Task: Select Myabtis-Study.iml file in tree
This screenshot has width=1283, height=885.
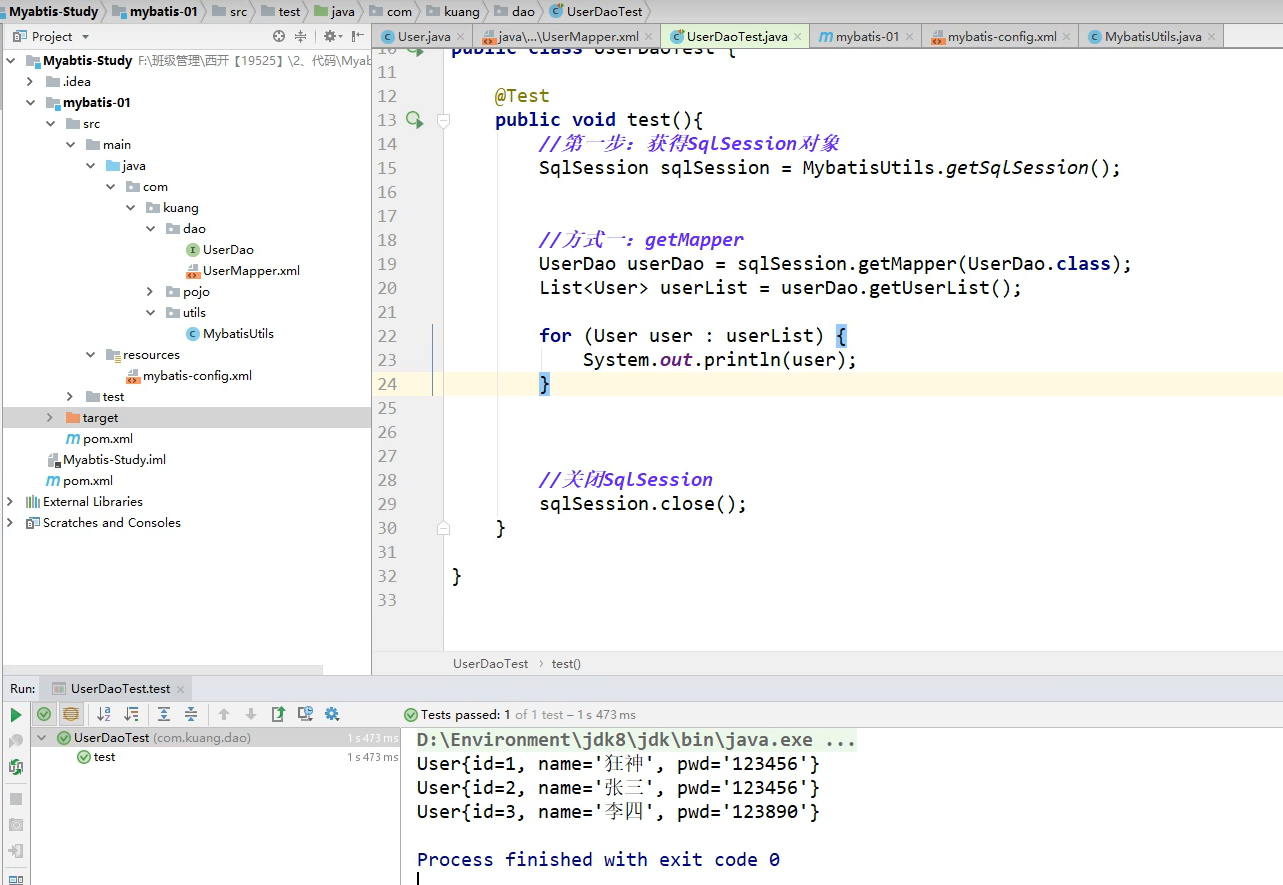Action: (x=106, y=459)
